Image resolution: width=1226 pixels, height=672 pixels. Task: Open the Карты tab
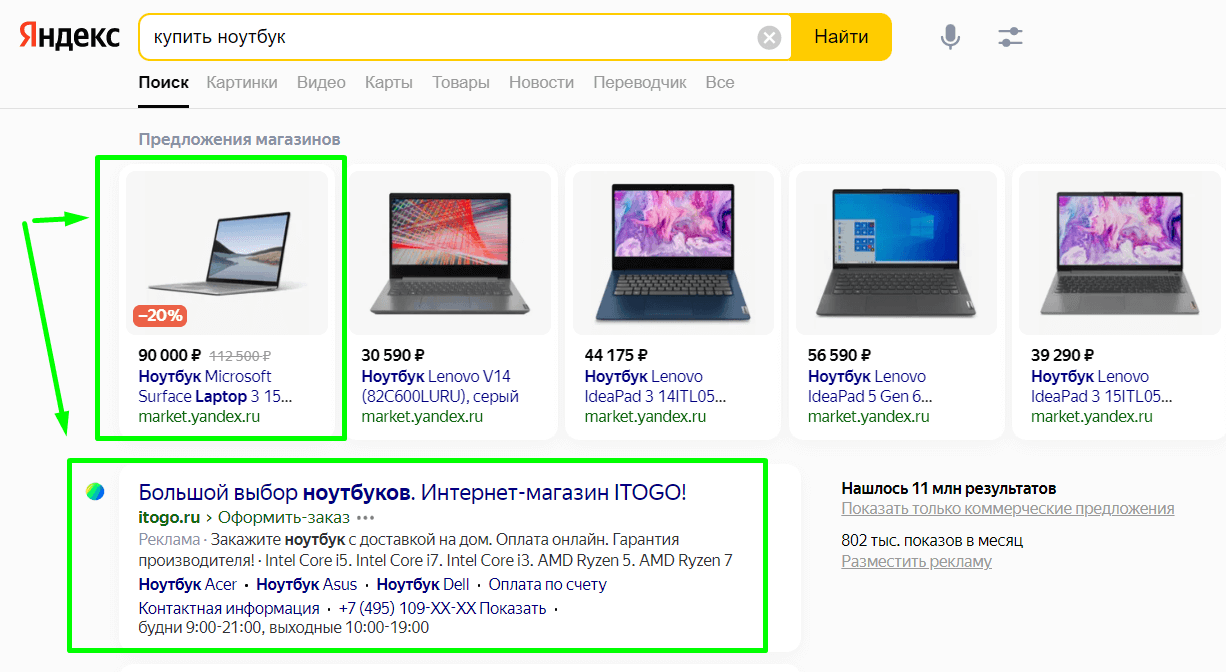pyautogui.click(x=389, y=83)
